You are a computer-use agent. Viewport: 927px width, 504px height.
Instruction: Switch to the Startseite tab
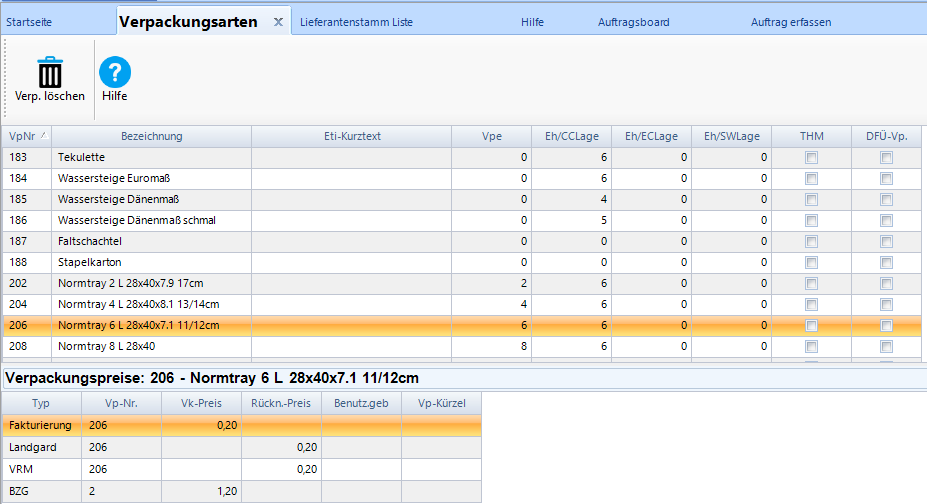point(30,21)
